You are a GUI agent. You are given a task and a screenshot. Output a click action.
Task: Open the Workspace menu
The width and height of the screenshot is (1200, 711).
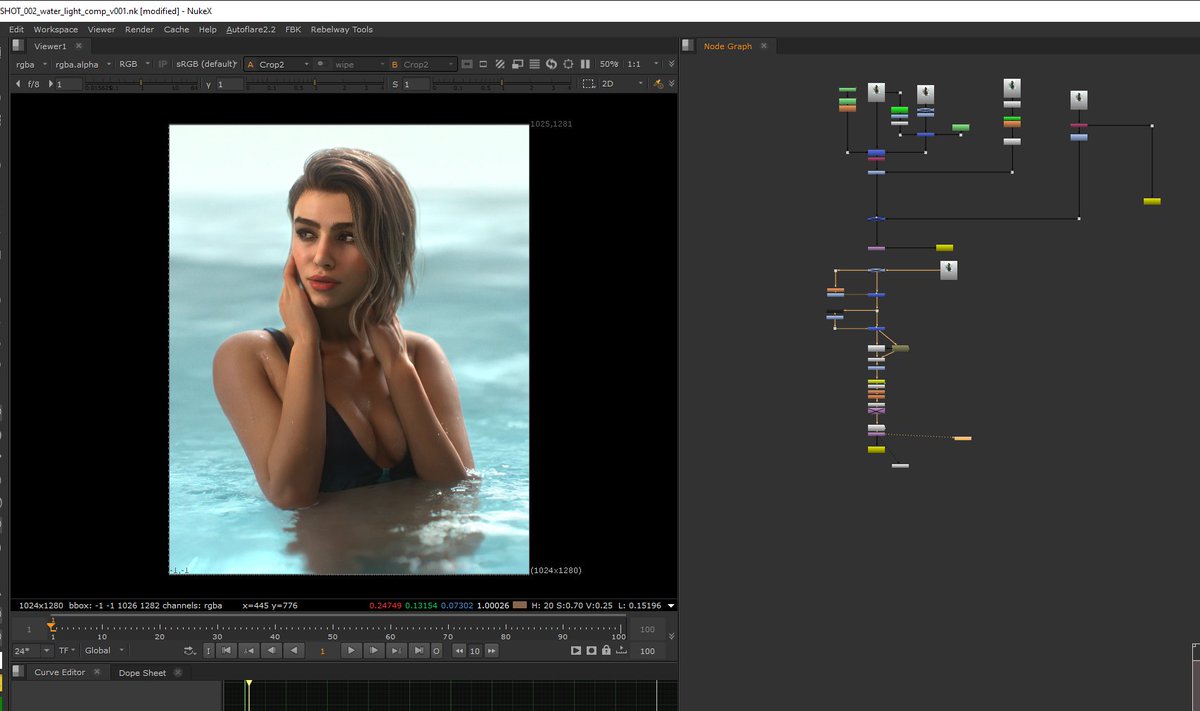tap(56, 30)
